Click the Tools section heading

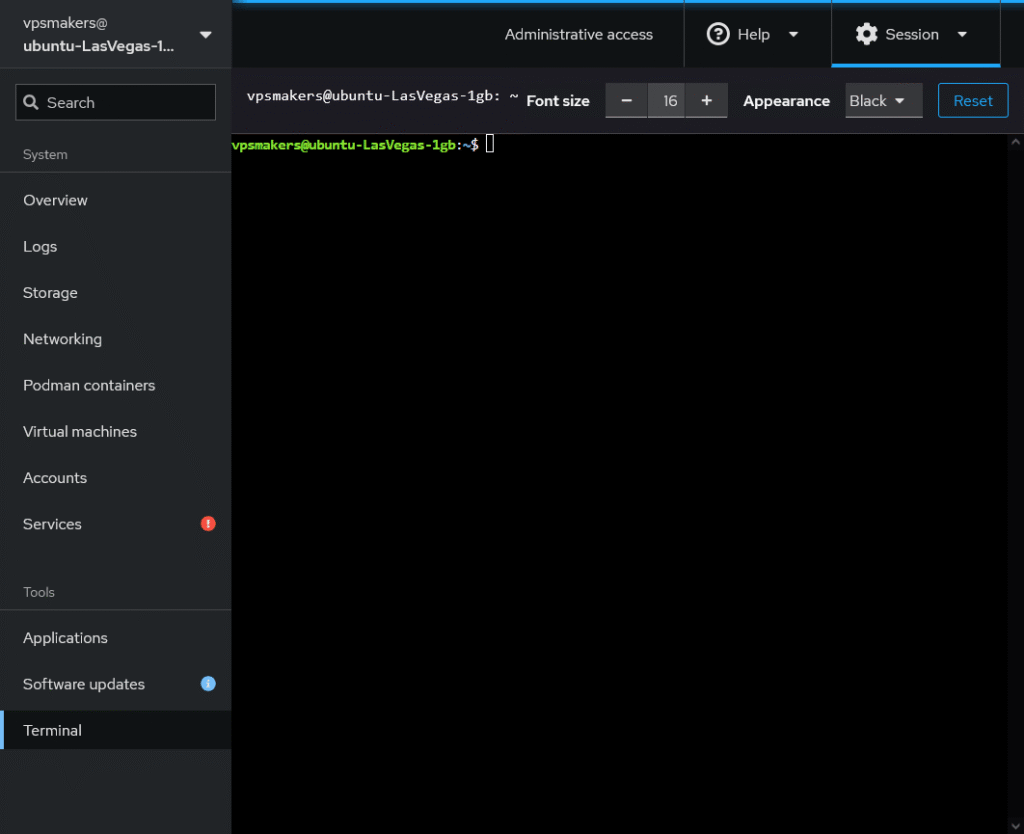pos(39,592)
